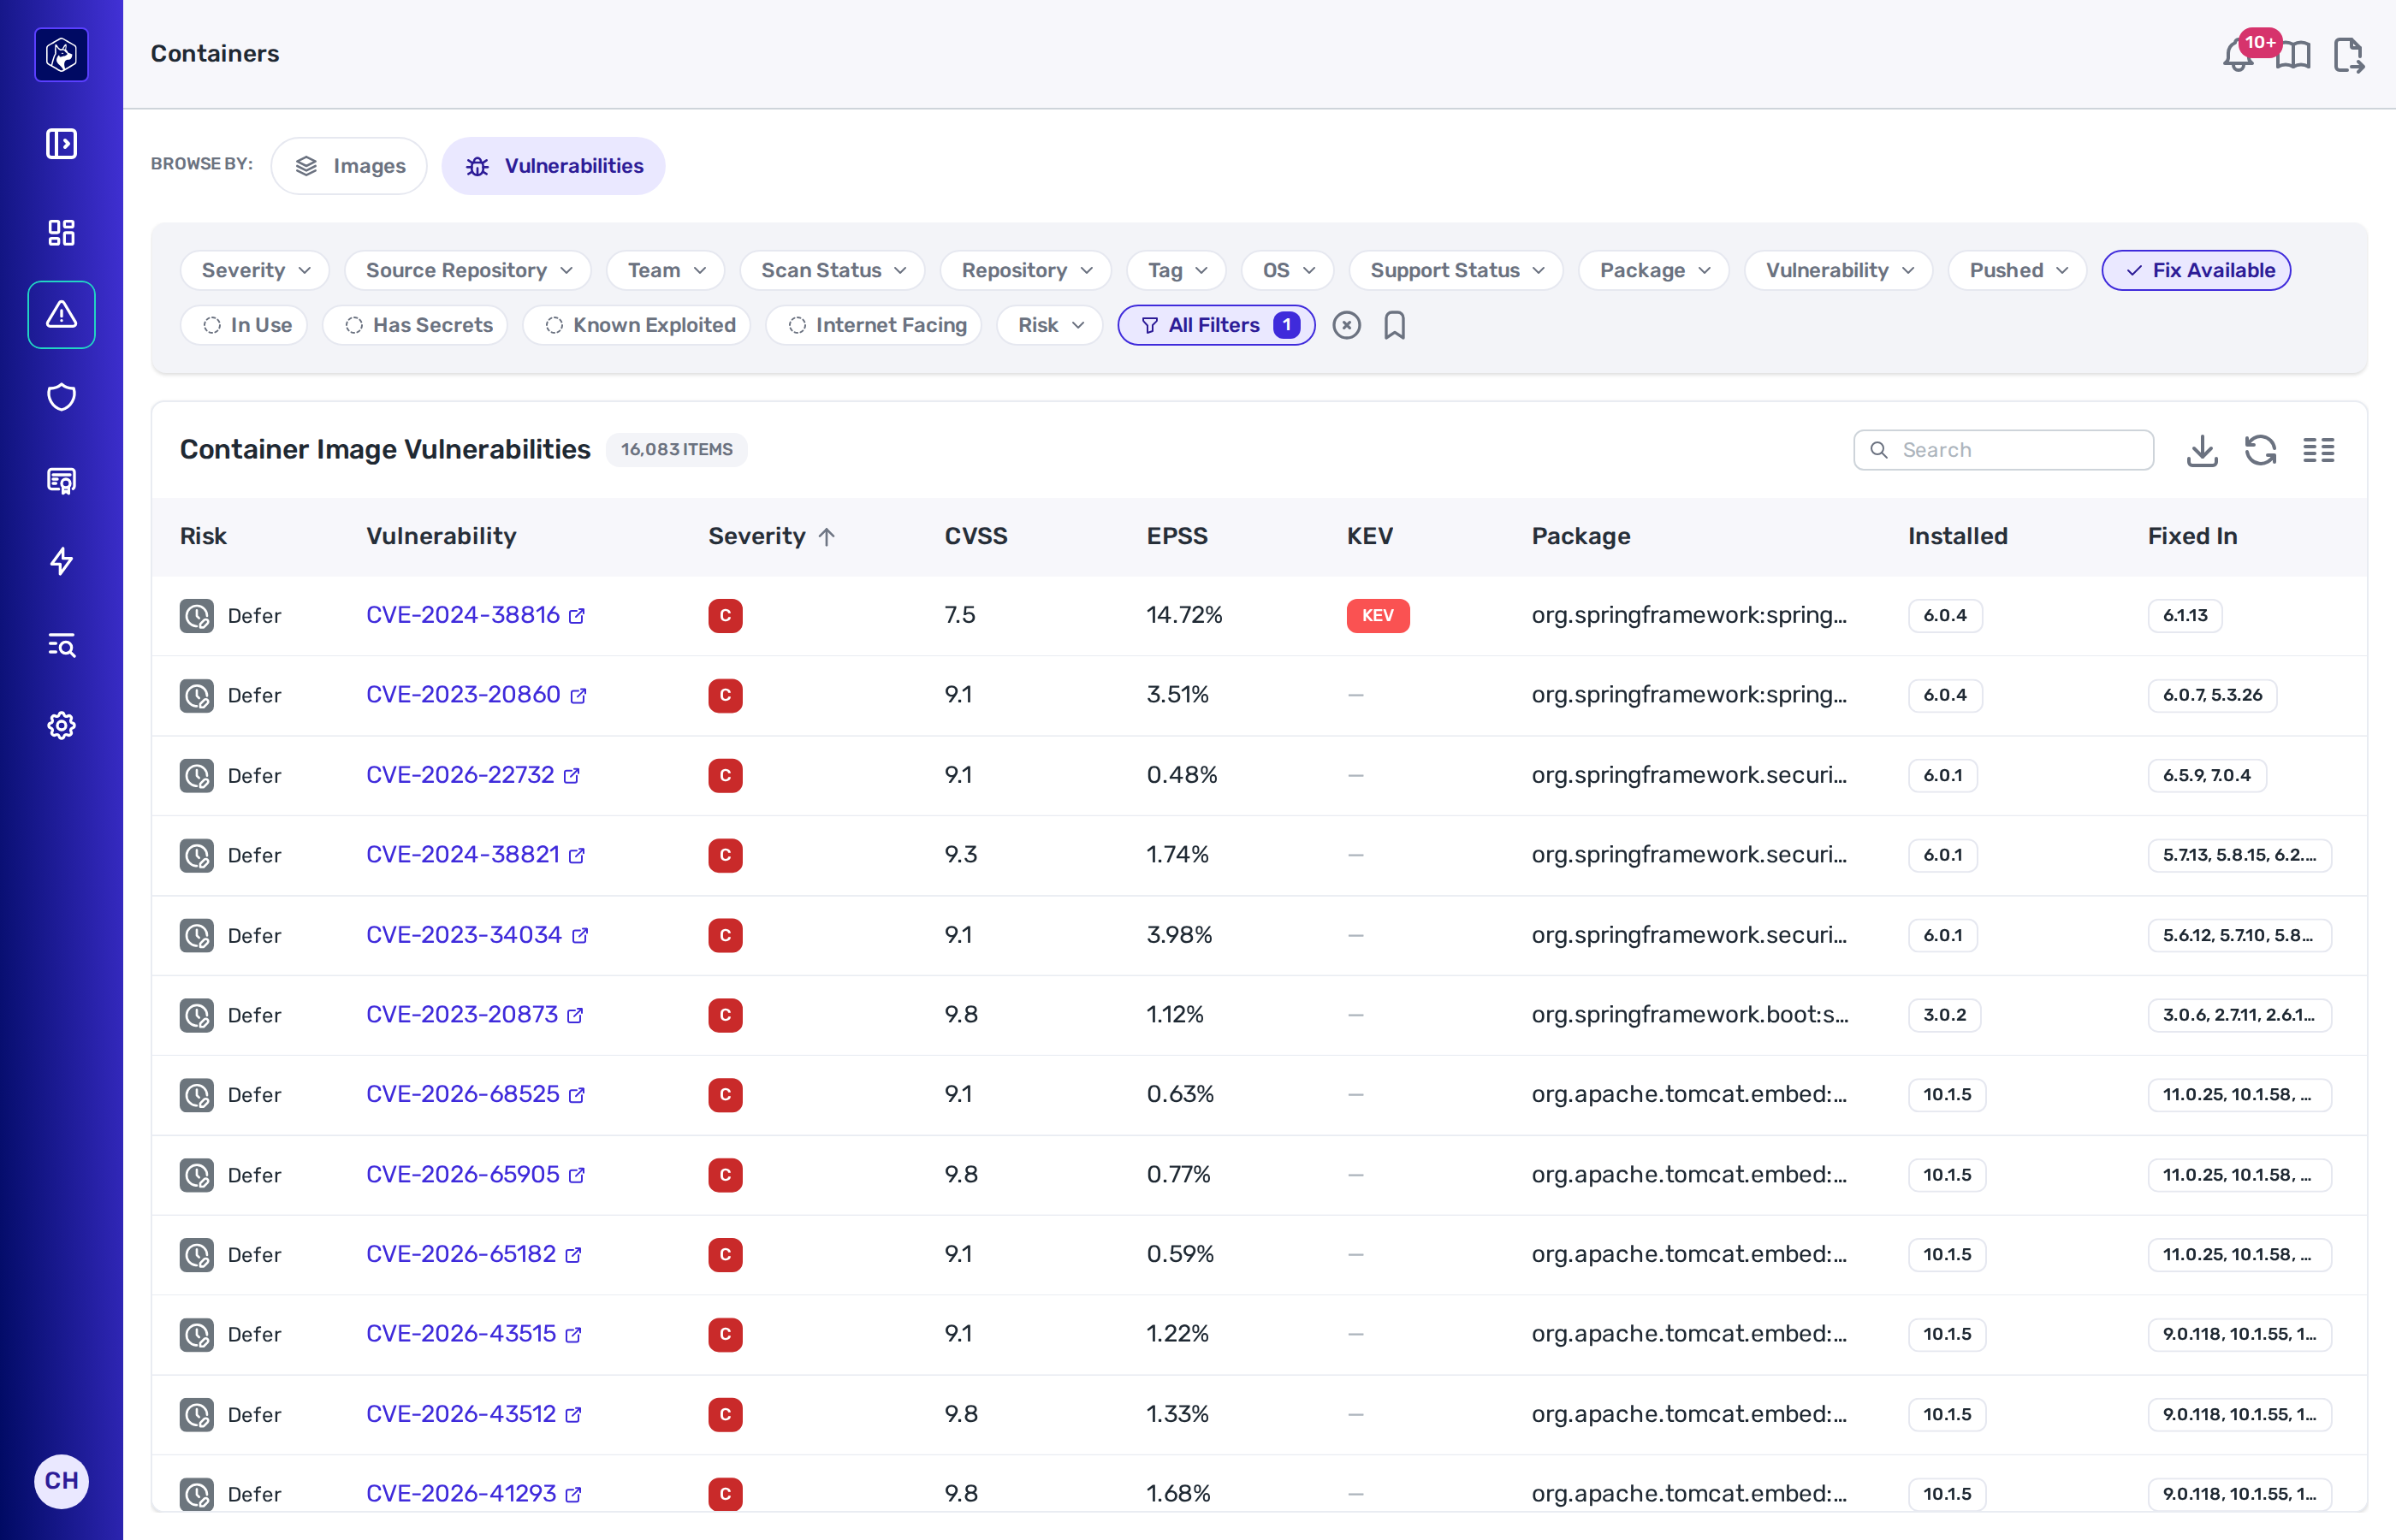2396x1540 pixels.
Task: Sort by the EPSS column header
Action: click(1177, 536)
